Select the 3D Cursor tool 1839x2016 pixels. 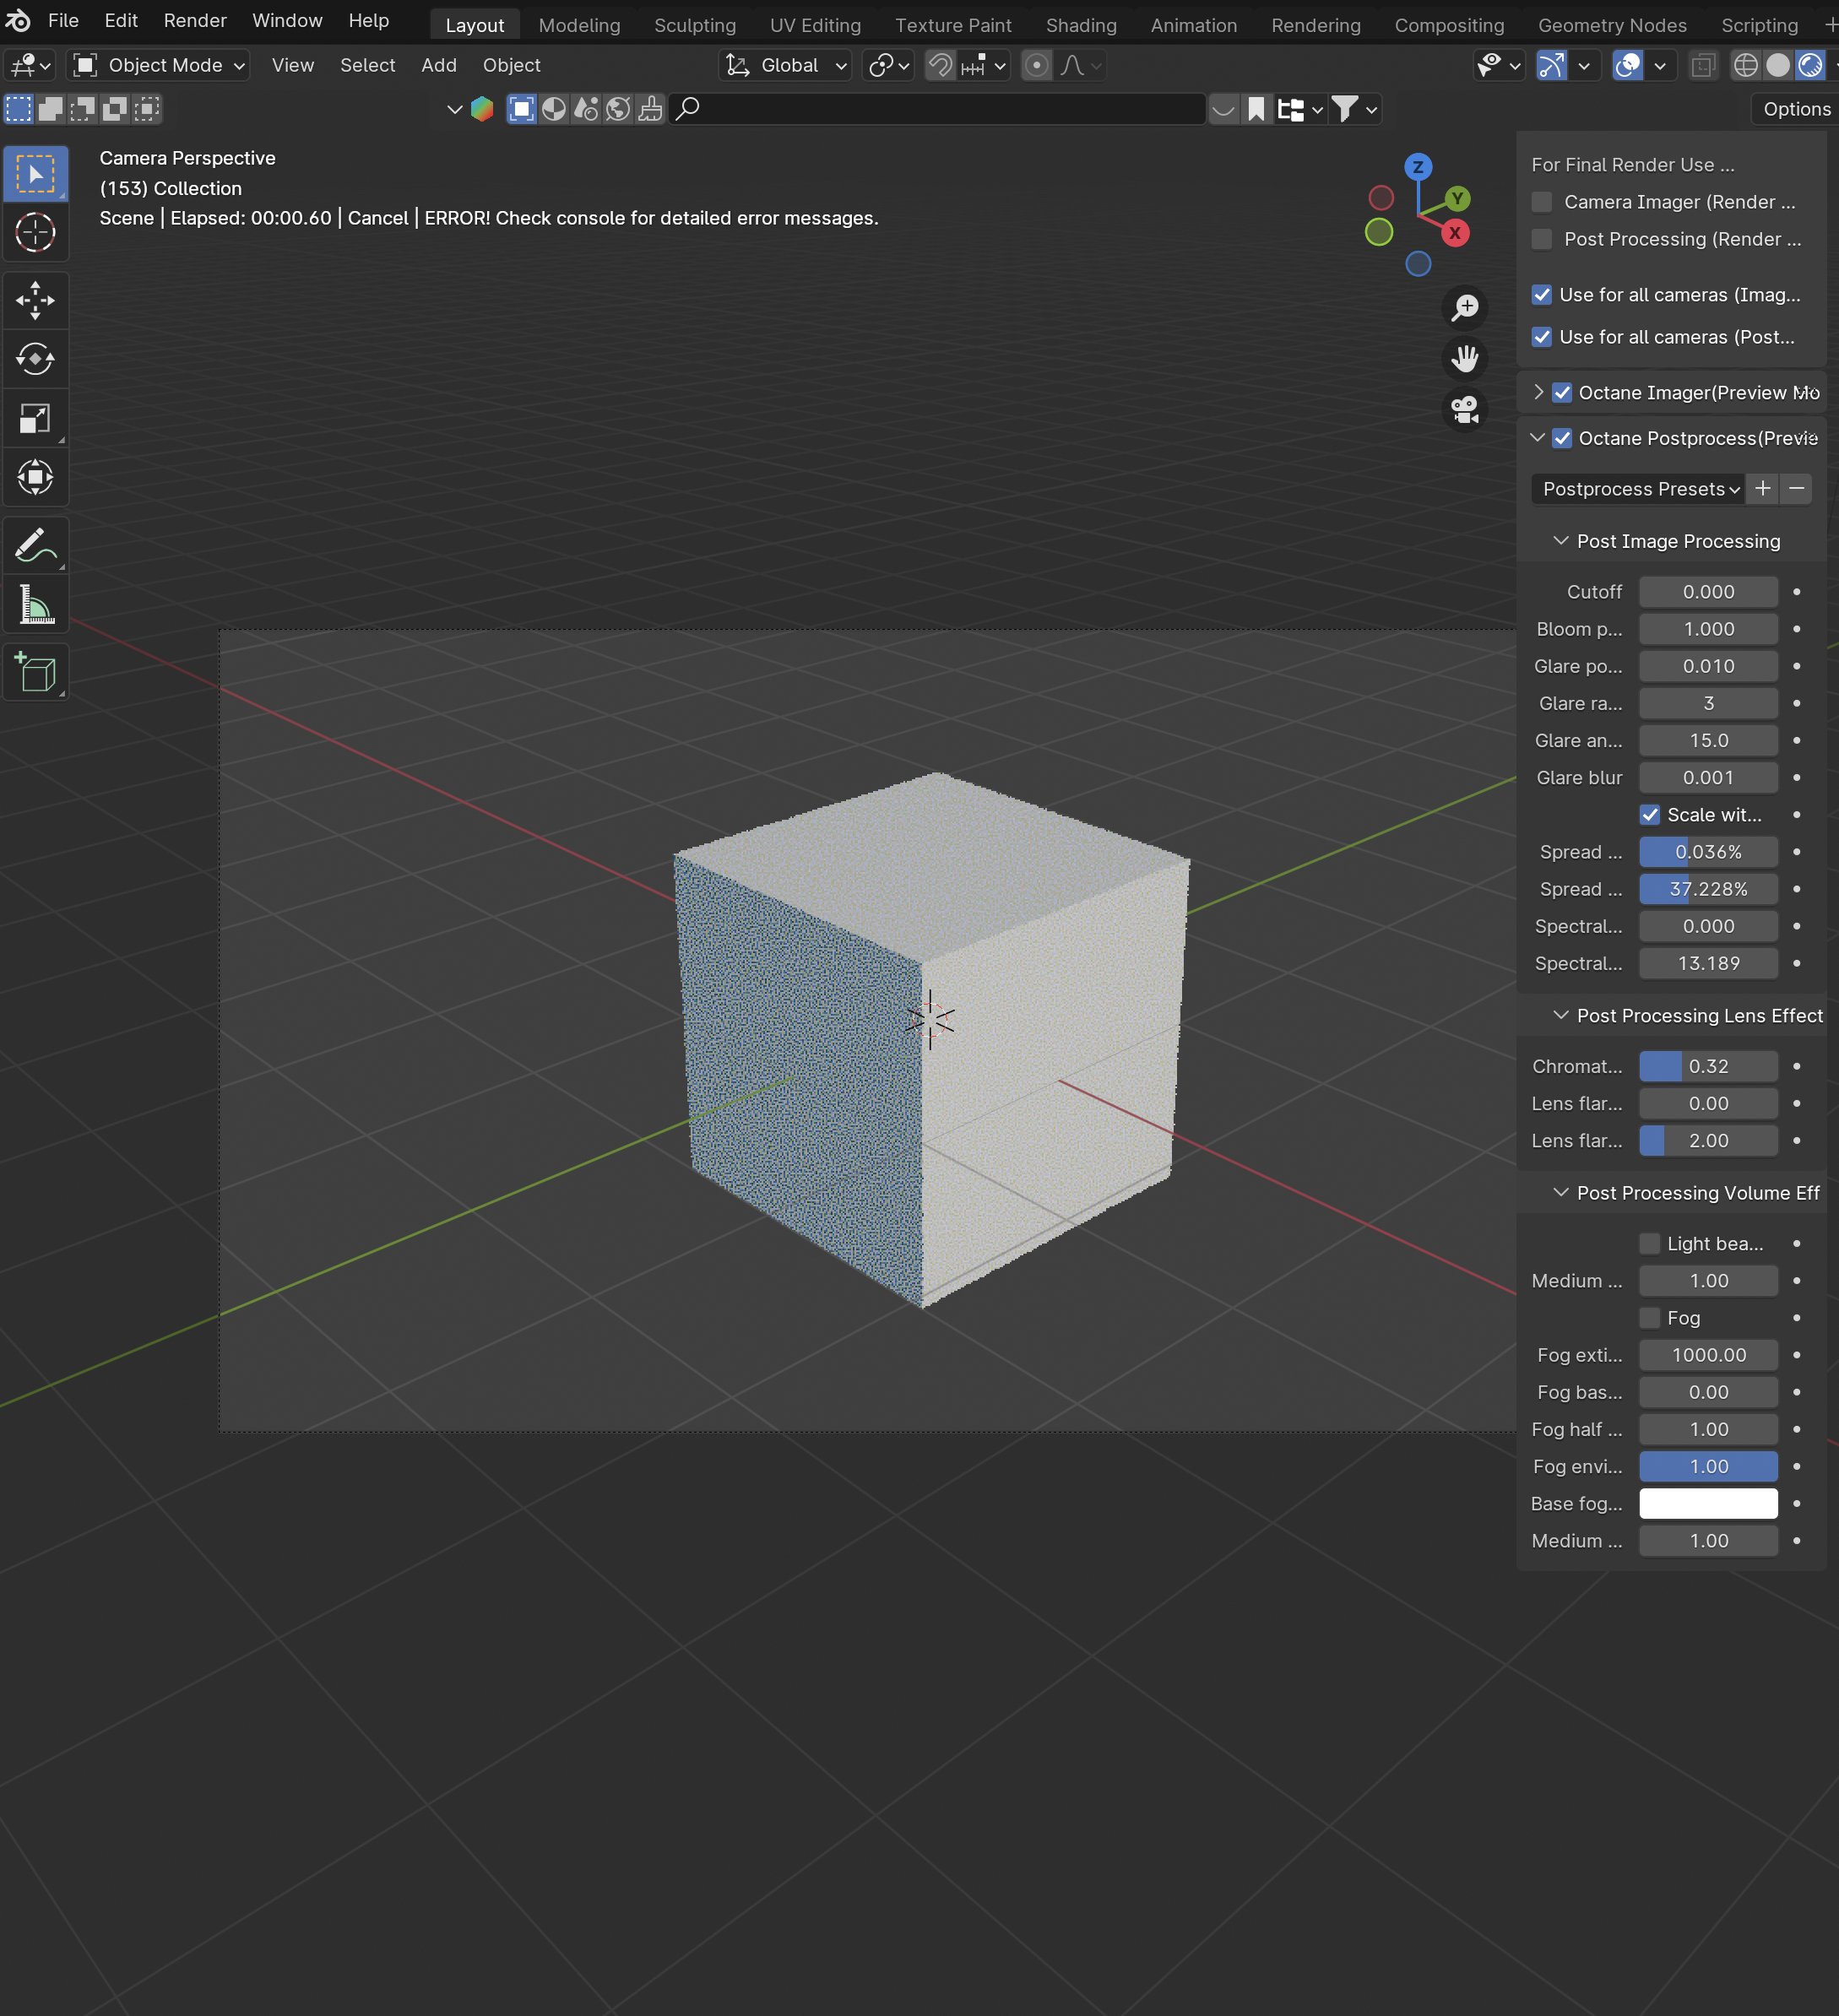click(x=35, y=233)
